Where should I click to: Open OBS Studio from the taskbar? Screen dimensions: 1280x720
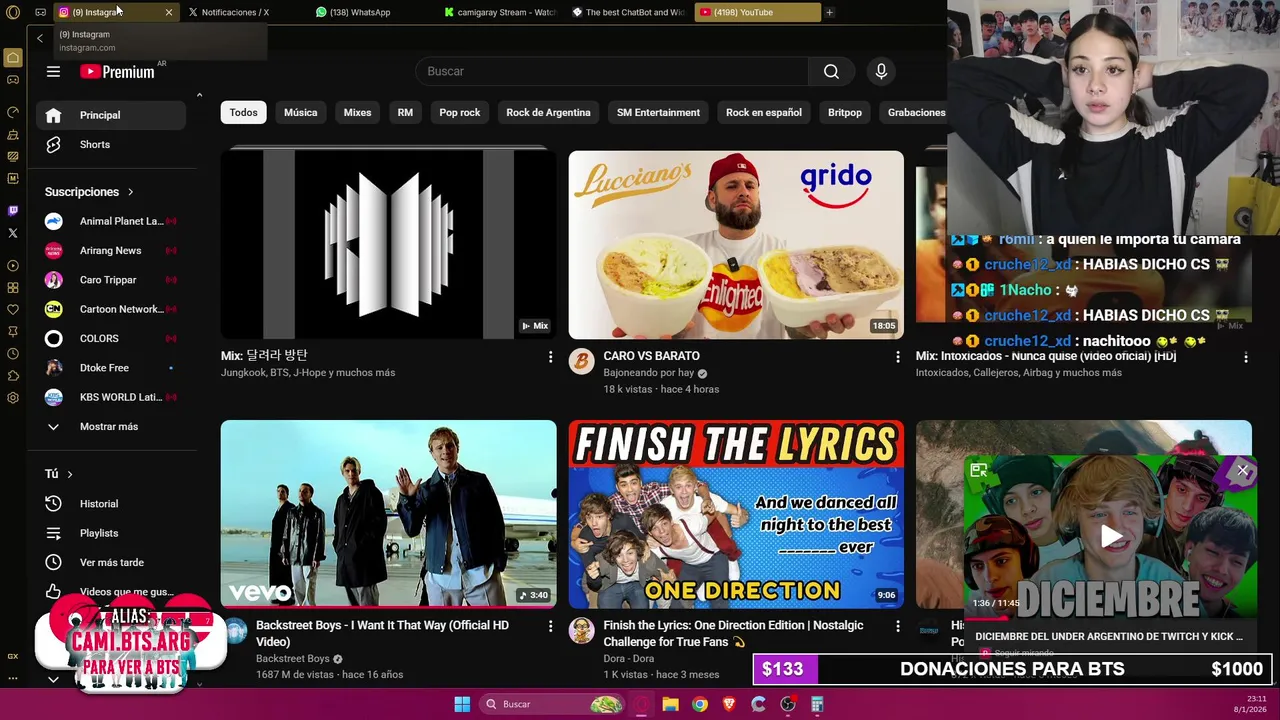coord(788,704)
